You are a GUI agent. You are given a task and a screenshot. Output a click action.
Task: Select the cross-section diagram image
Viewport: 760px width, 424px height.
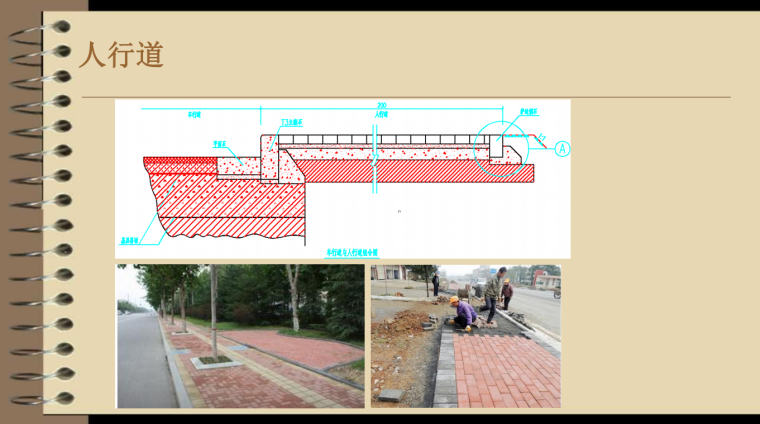coord(342,178)
